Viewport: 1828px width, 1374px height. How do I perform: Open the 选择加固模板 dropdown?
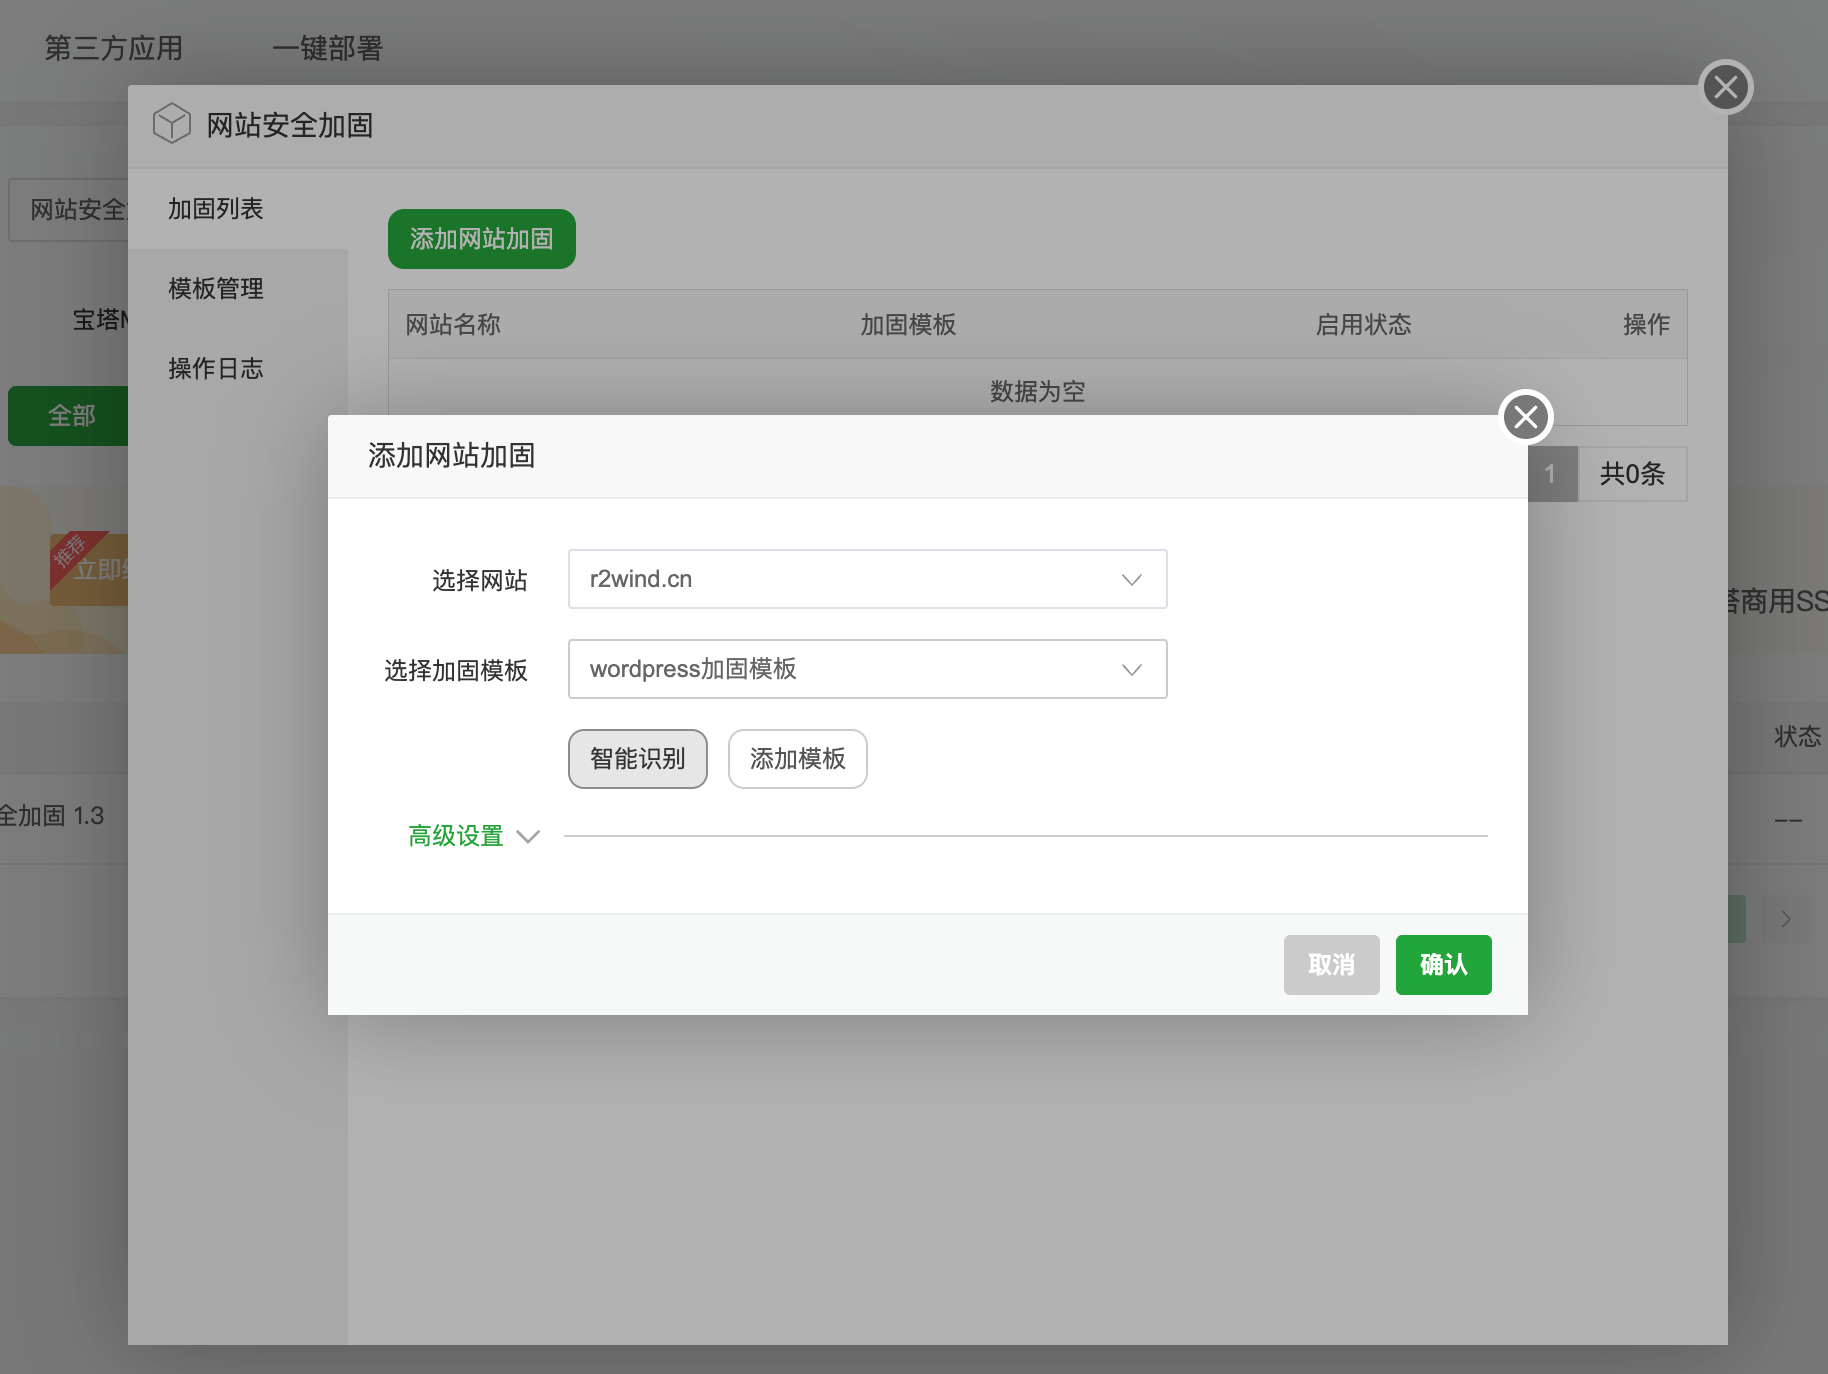[x=867, y=669]
